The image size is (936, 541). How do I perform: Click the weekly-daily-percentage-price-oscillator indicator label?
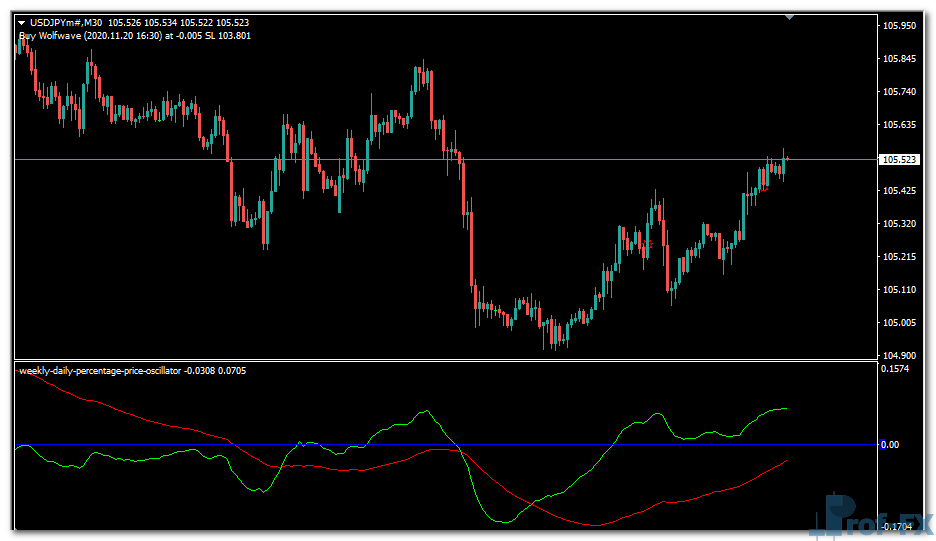100,371
